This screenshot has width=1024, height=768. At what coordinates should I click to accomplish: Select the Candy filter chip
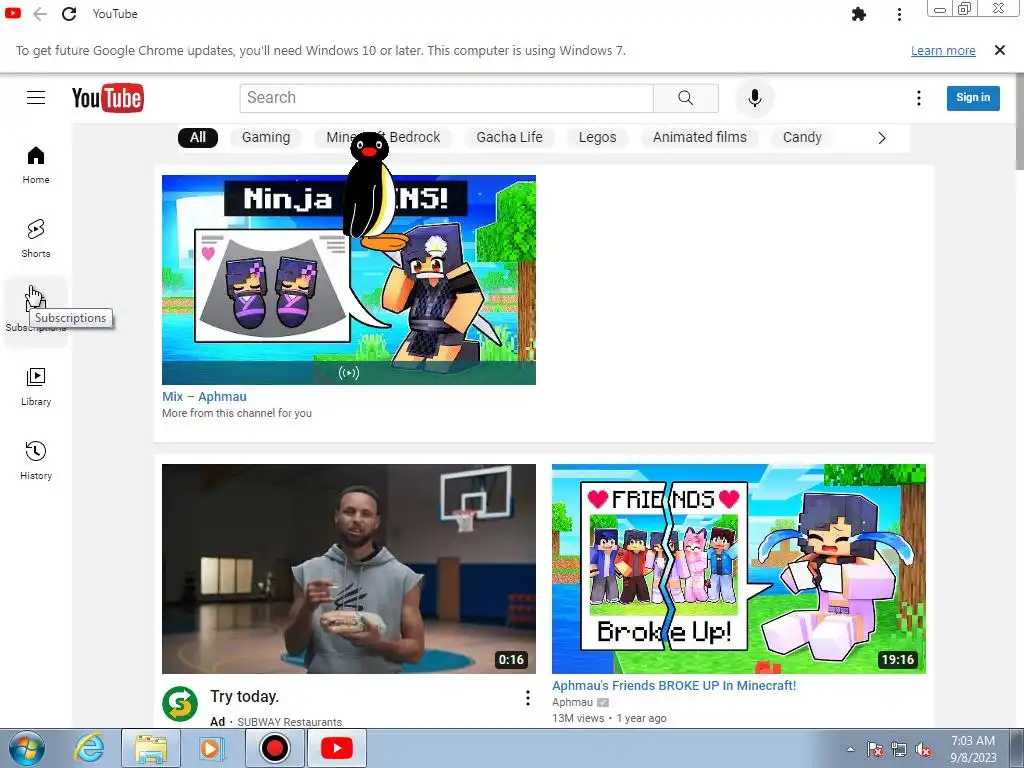pyautogui.click(x=802, y=137)
